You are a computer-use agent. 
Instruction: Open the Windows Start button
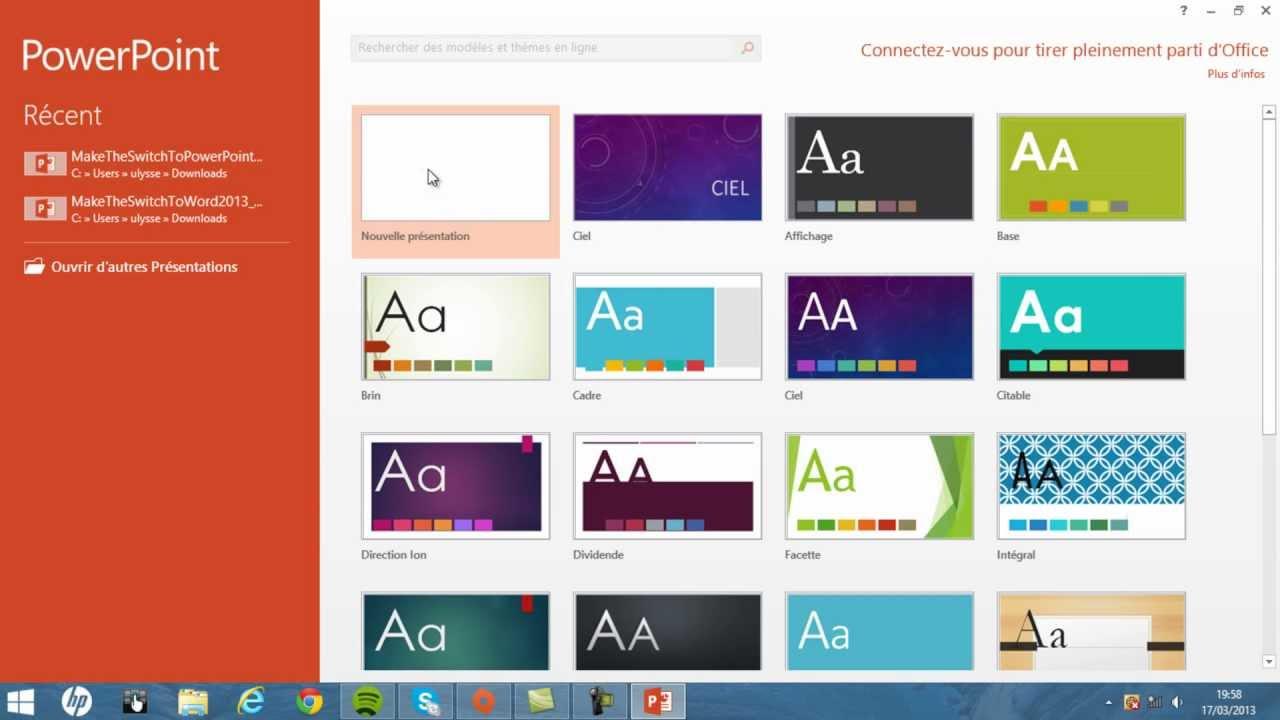20,701
